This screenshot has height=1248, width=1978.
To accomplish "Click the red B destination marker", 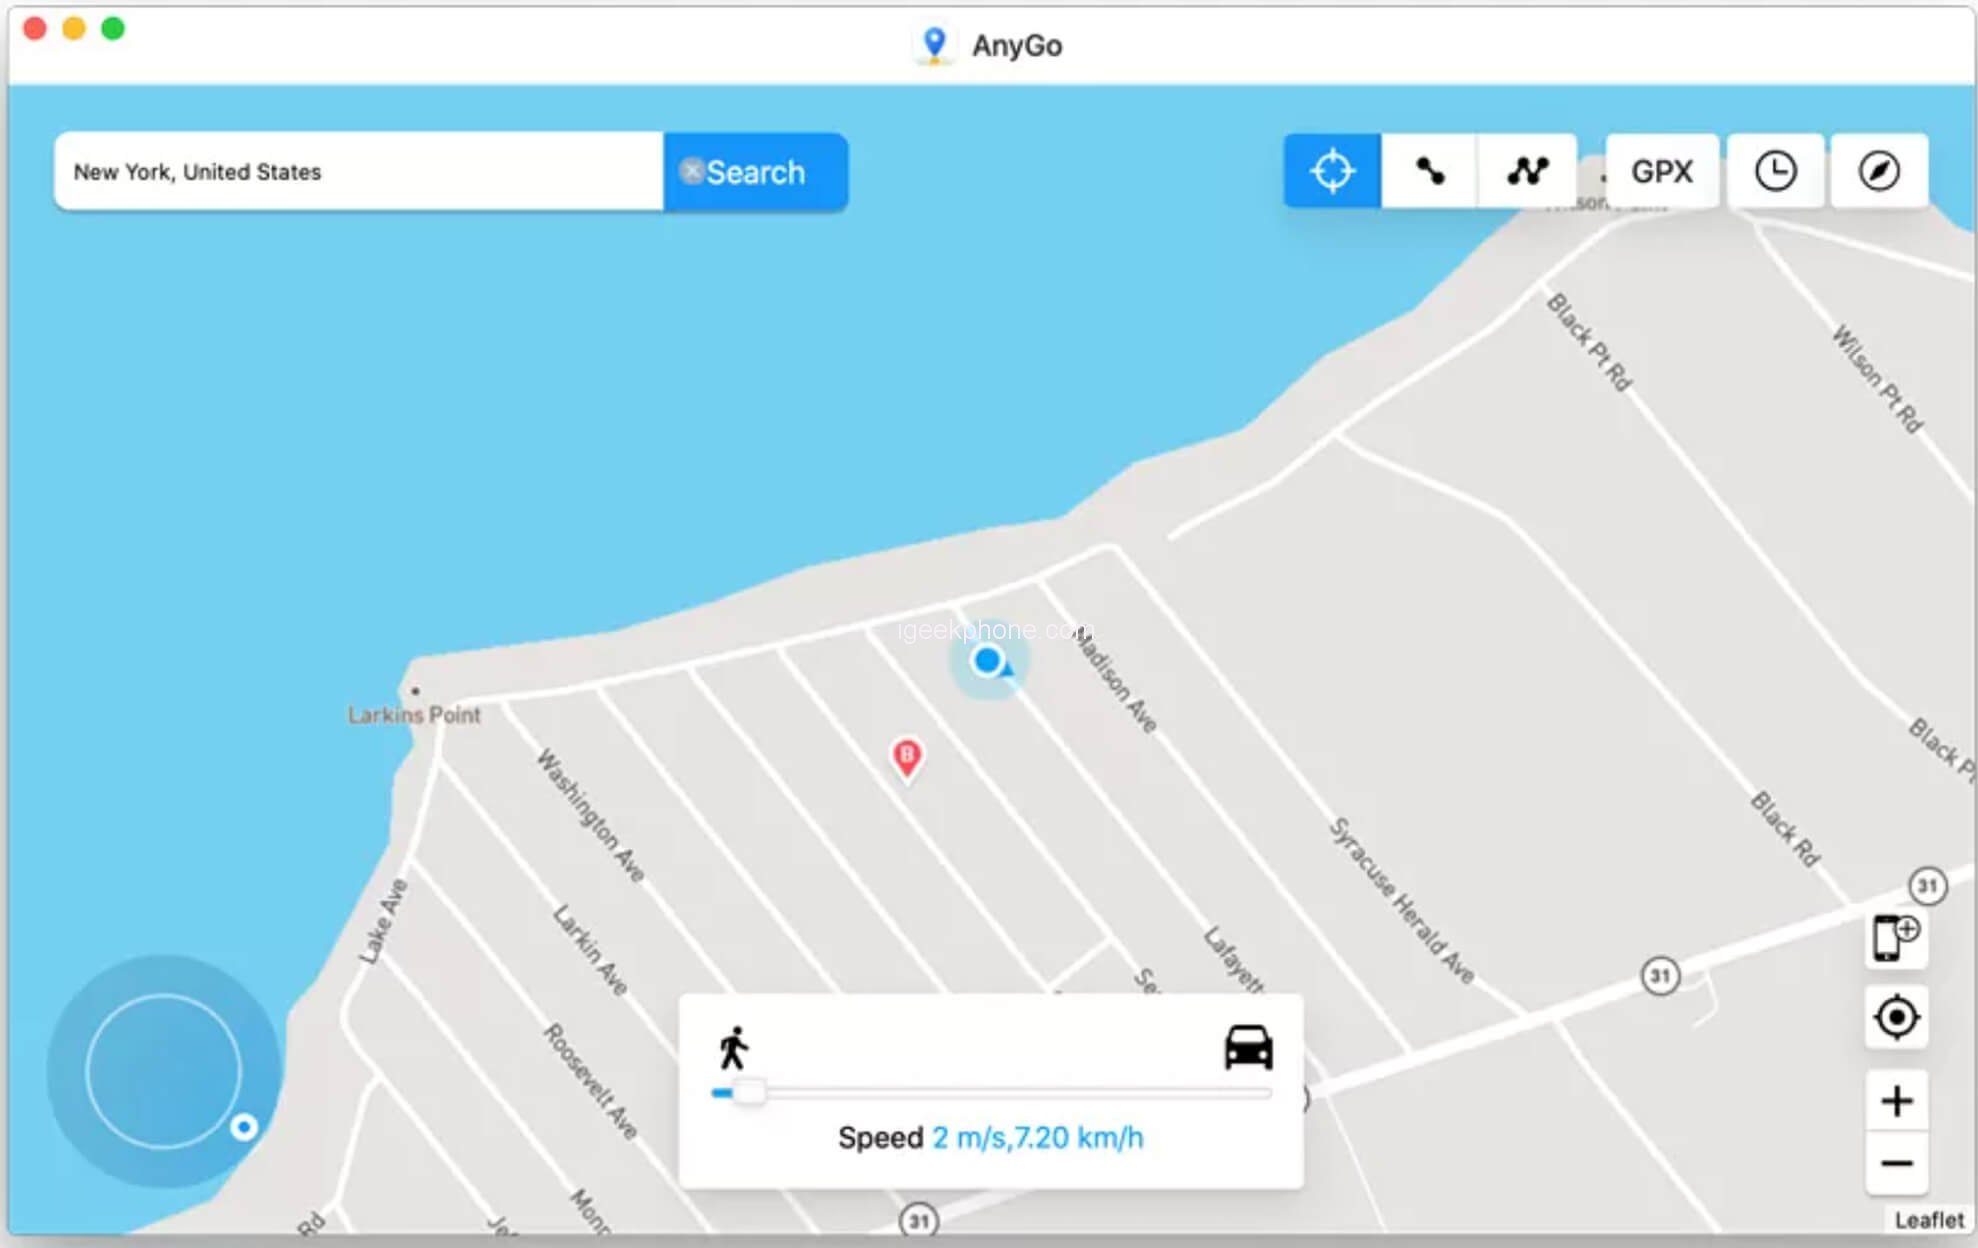I will 907,757.
